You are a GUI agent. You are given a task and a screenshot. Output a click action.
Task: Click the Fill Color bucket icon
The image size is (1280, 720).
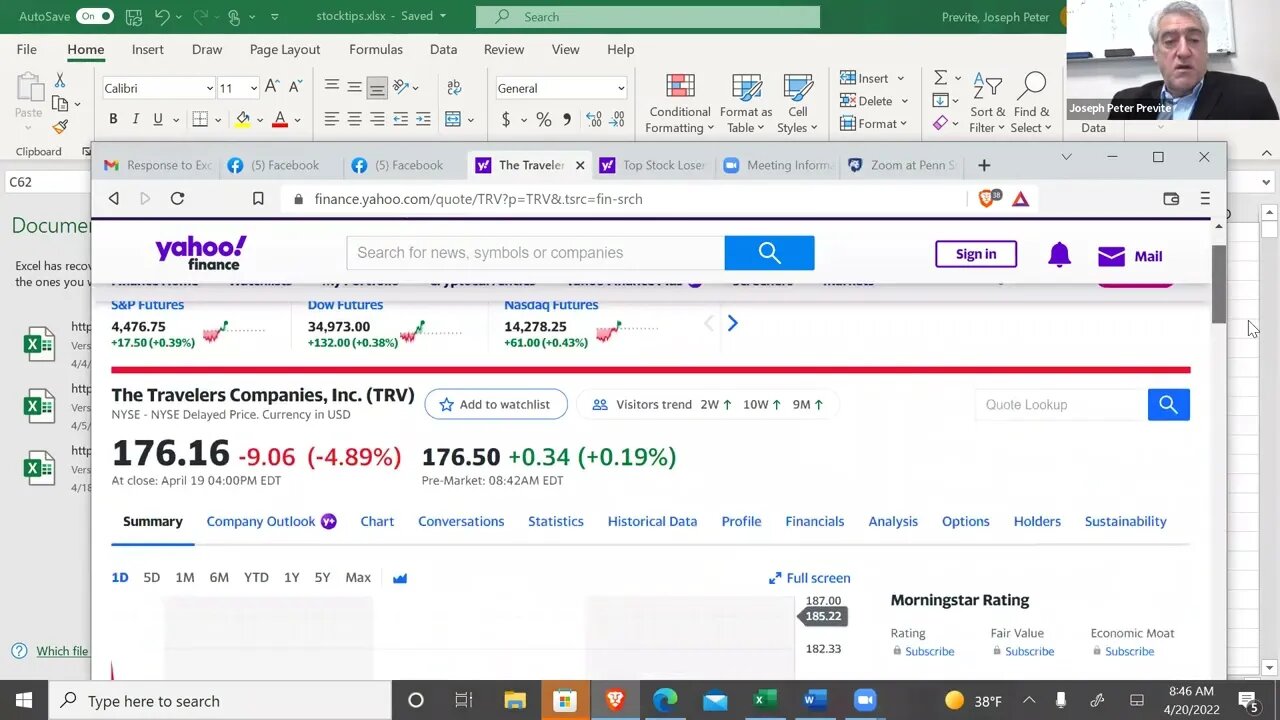point(242,119)
